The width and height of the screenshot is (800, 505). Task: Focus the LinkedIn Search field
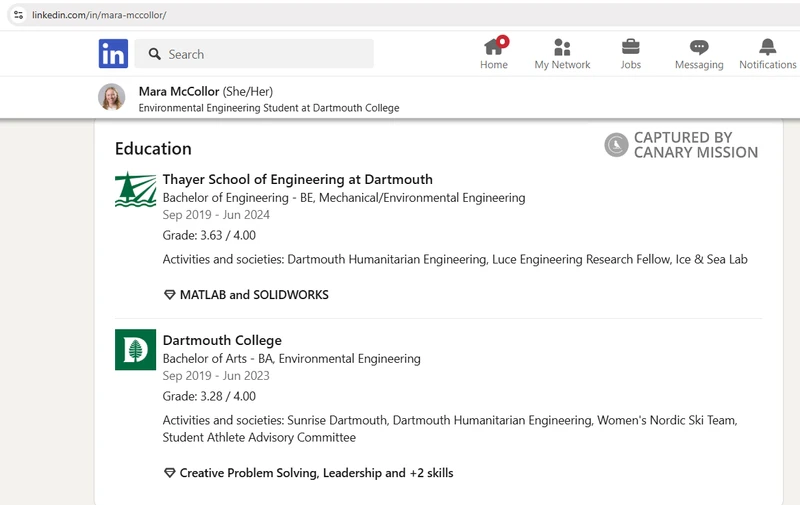[x=254, y=54]
